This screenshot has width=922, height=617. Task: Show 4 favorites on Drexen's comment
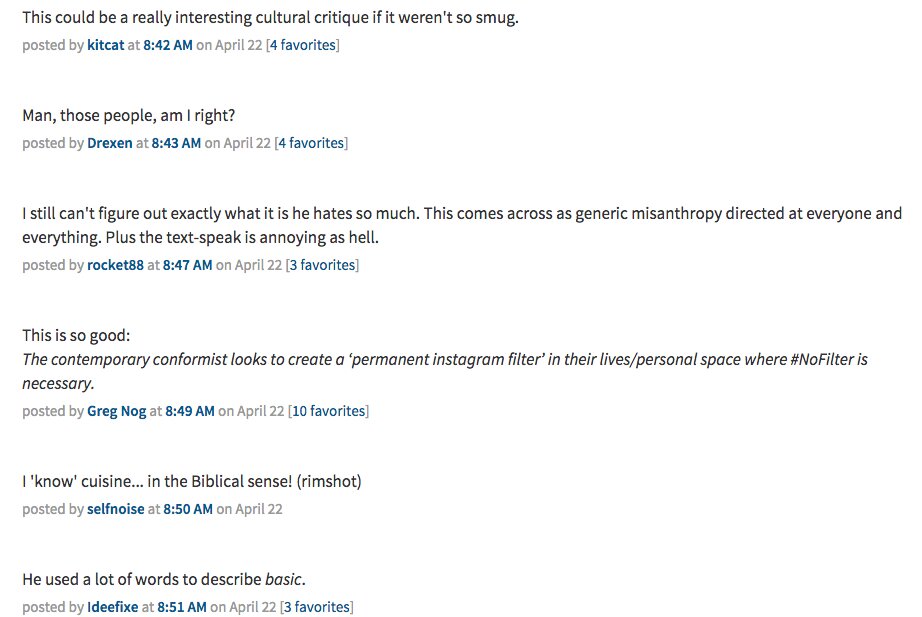pyautogui.click(x=311, y=143)
